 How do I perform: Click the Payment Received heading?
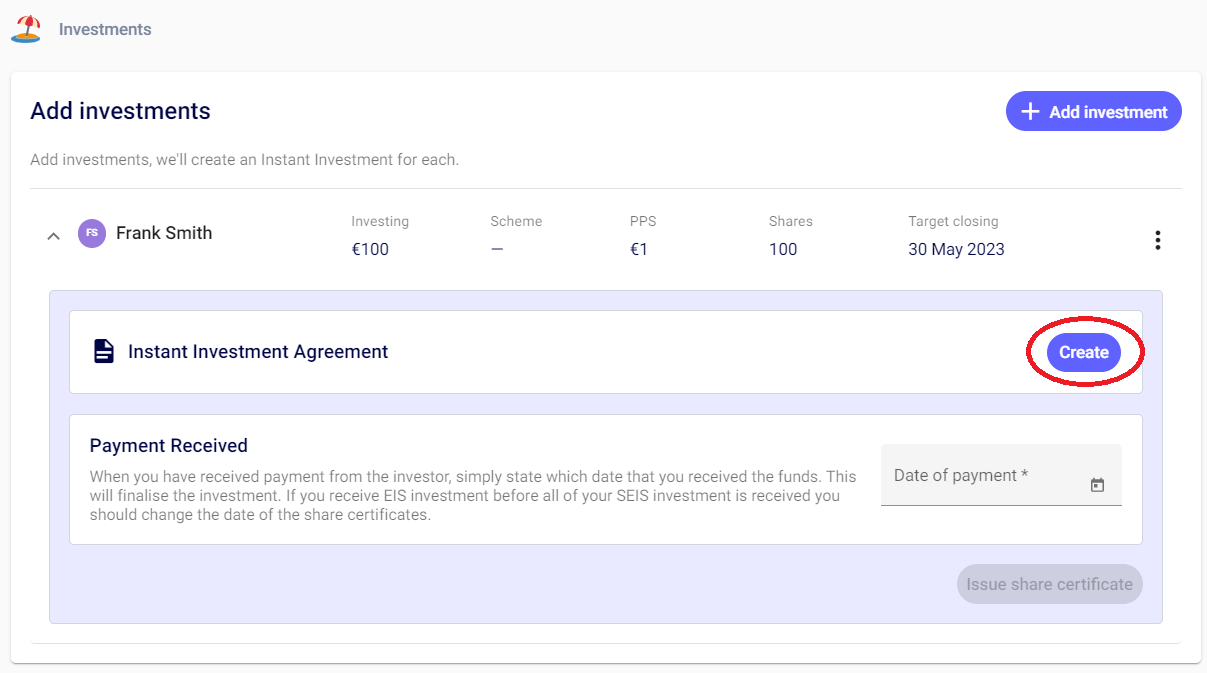(x=169, y=446)
